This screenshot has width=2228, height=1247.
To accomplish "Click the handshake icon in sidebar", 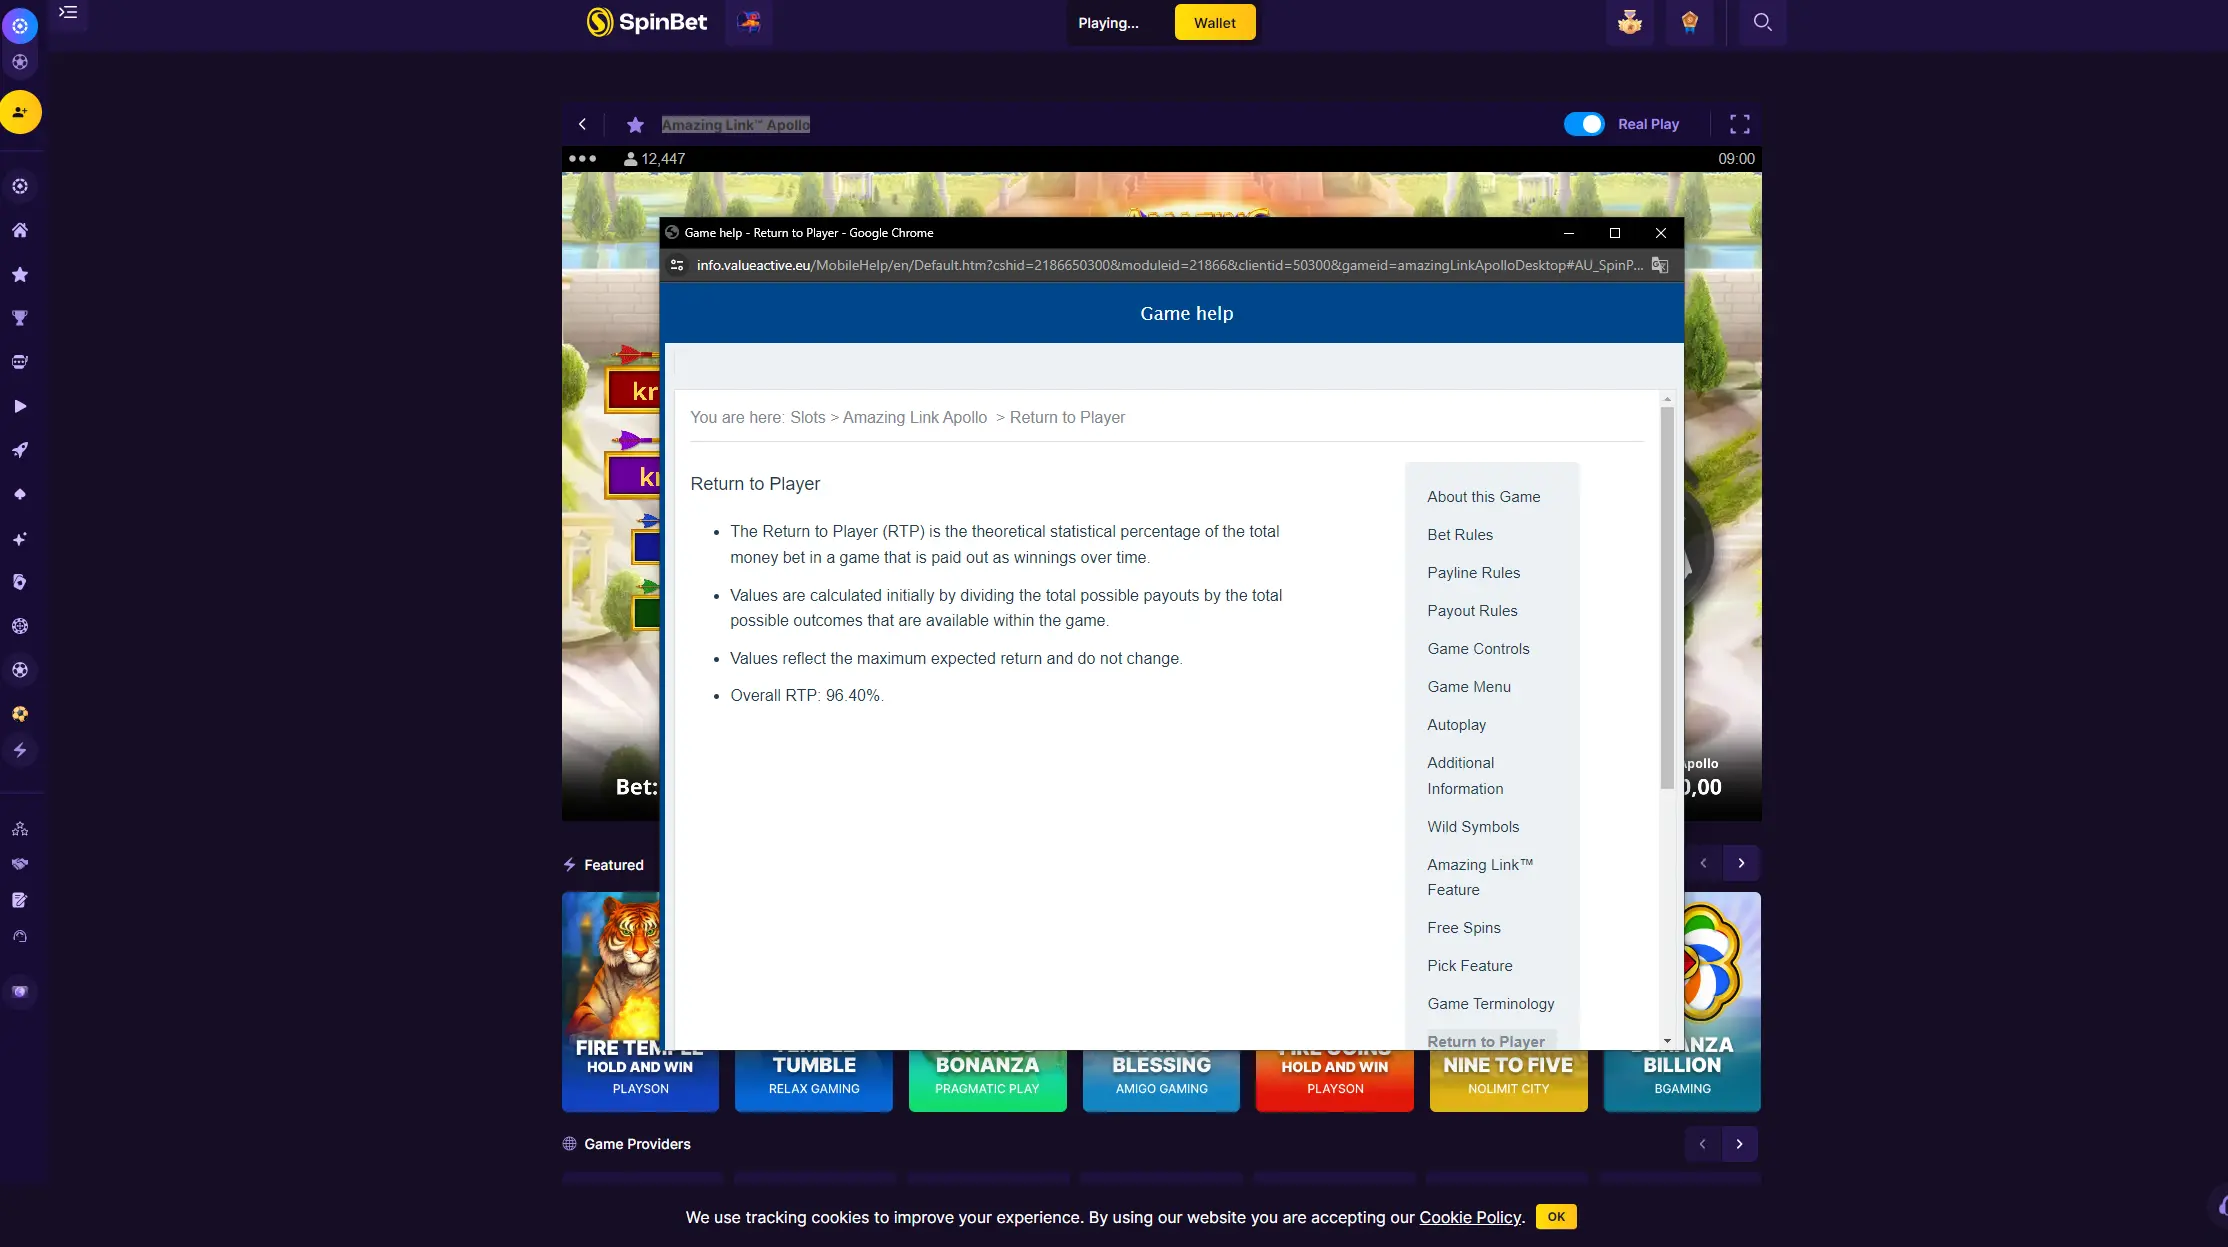I will (20, 864).
